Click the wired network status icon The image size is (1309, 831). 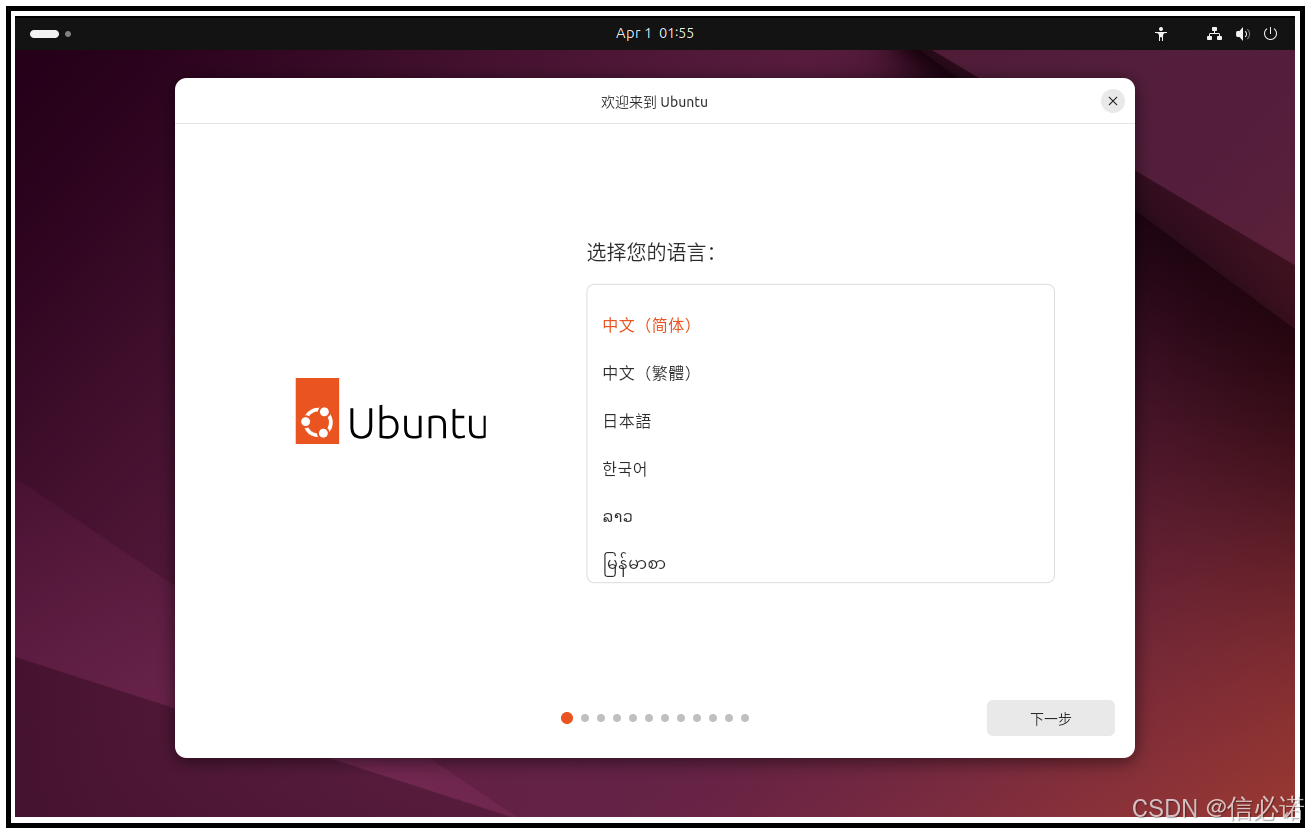point(1214,34)
